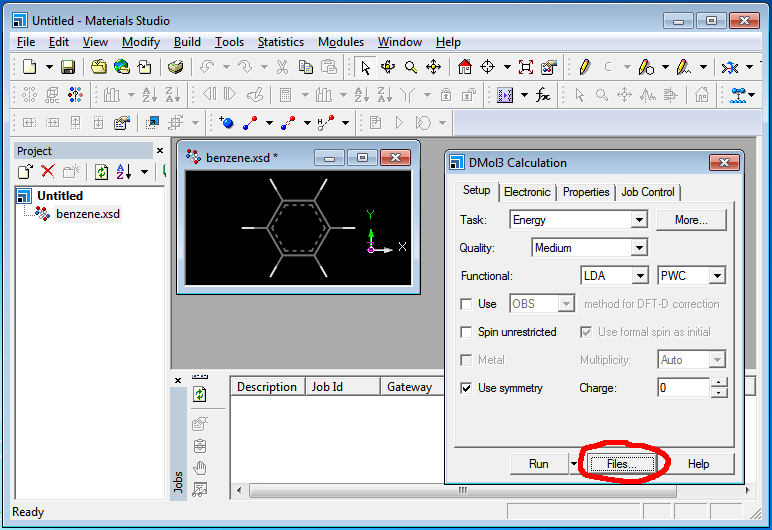Switch to the Job Control tab

(647, 192)
